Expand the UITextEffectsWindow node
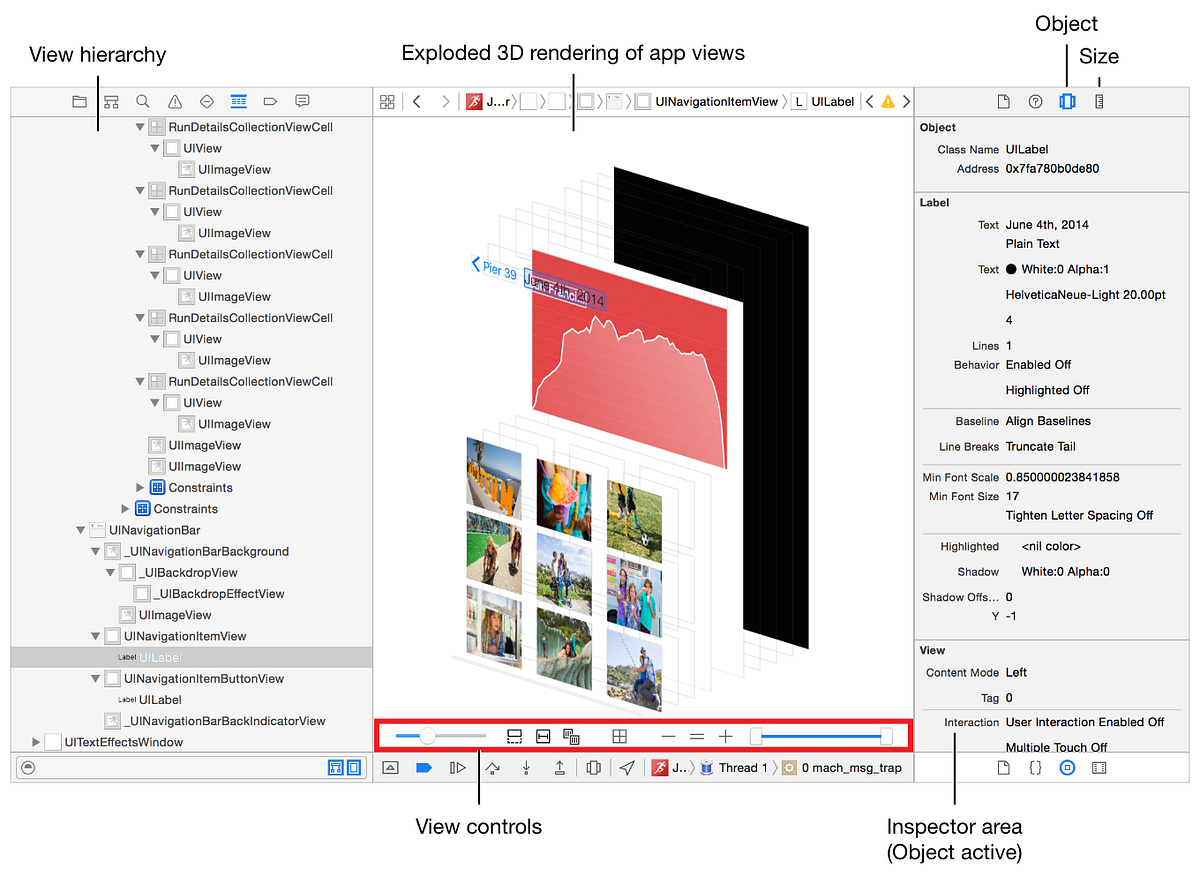The height and width of the screenshot is (875, 1200). [x=34, y=741]
